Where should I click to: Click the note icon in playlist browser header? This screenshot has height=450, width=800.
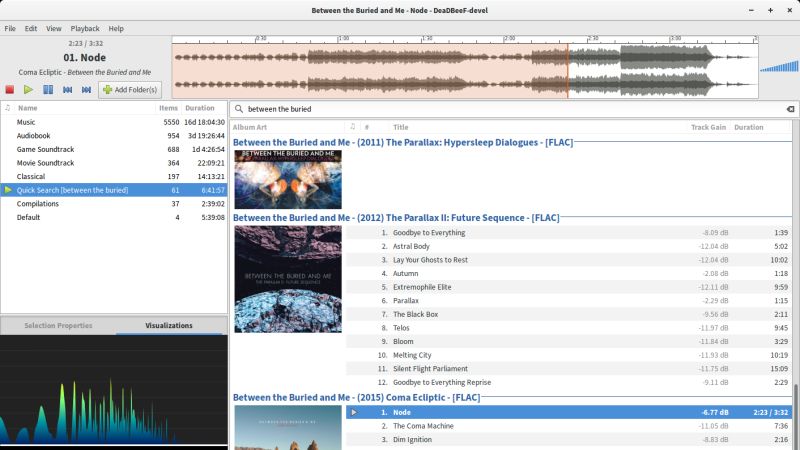[x=8, y=108]
